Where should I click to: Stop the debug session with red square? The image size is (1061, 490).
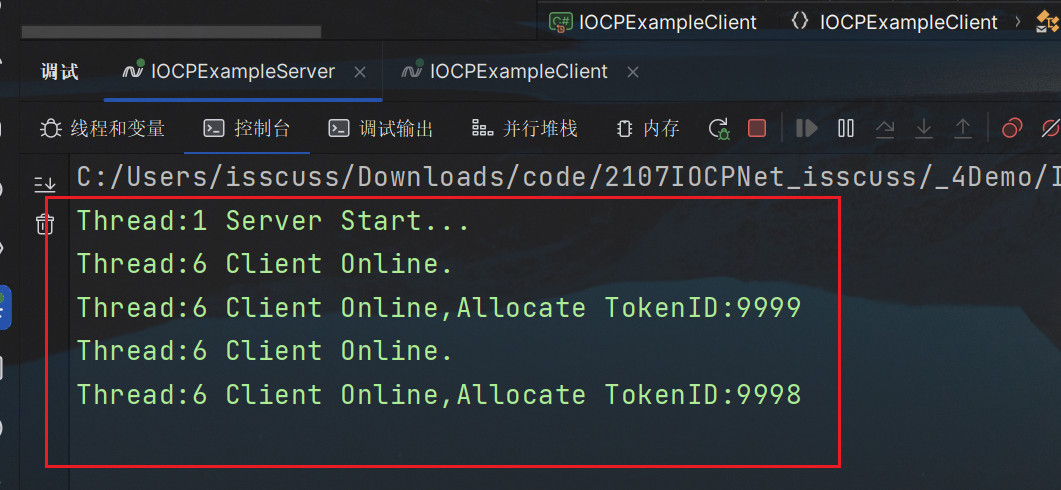(757, 128)
